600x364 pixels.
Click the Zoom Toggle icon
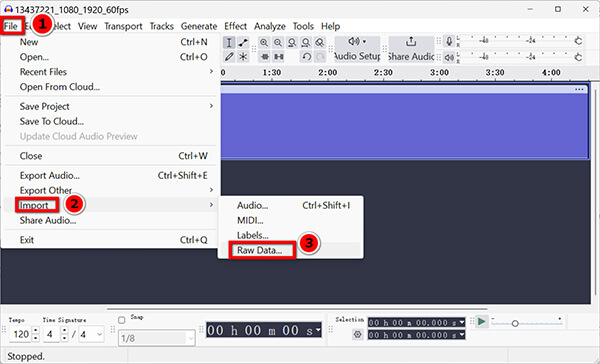click(320, 42)
